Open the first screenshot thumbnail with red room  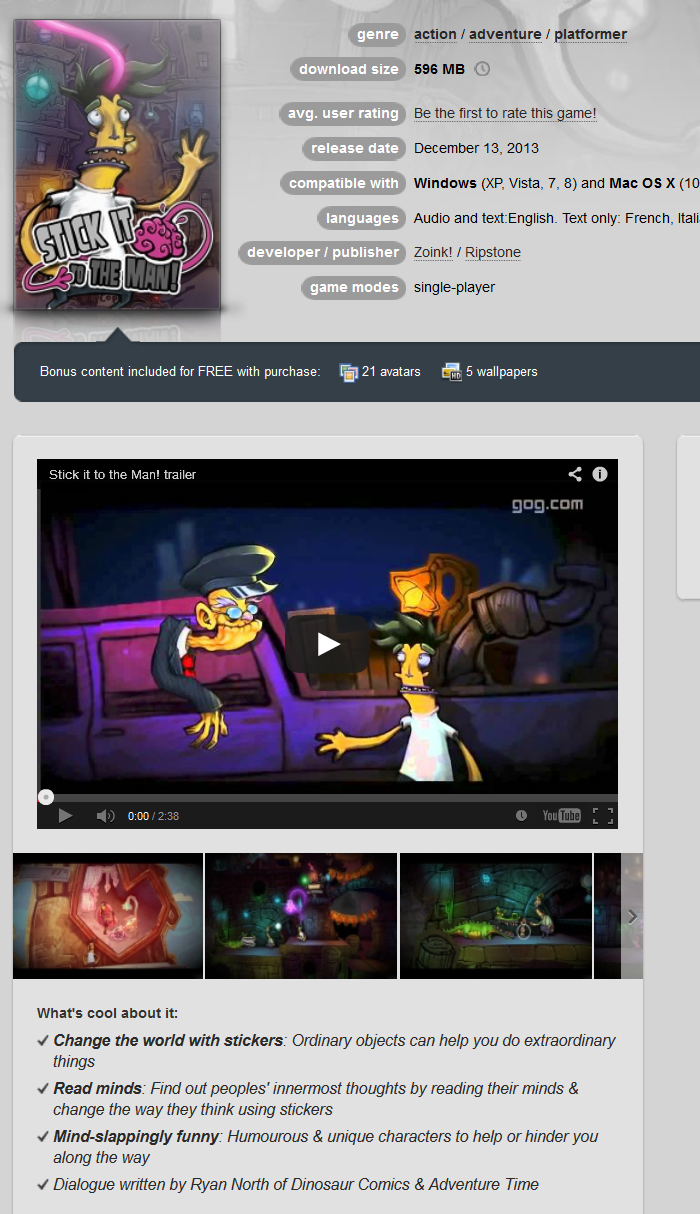[x=108, y=916]
